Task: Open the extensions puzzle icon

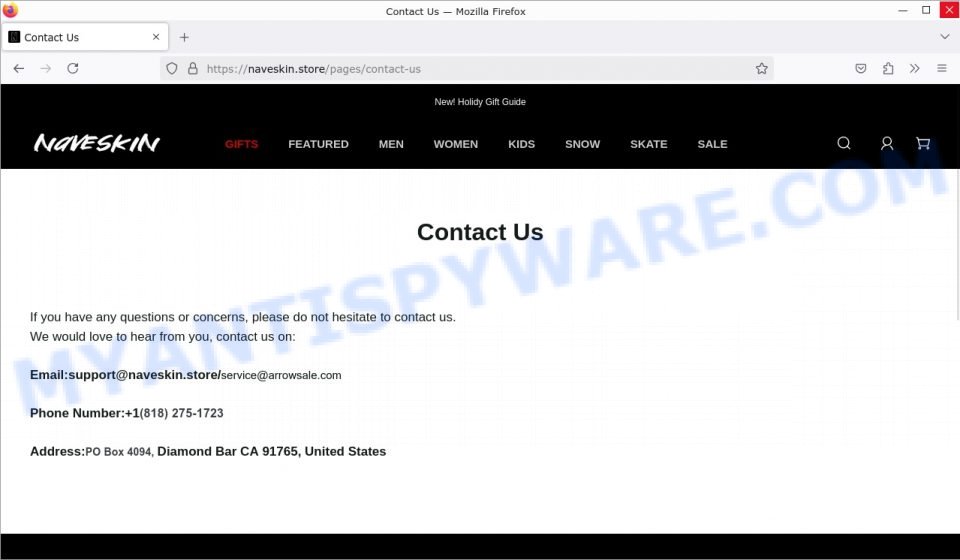Action: [888, 69]
